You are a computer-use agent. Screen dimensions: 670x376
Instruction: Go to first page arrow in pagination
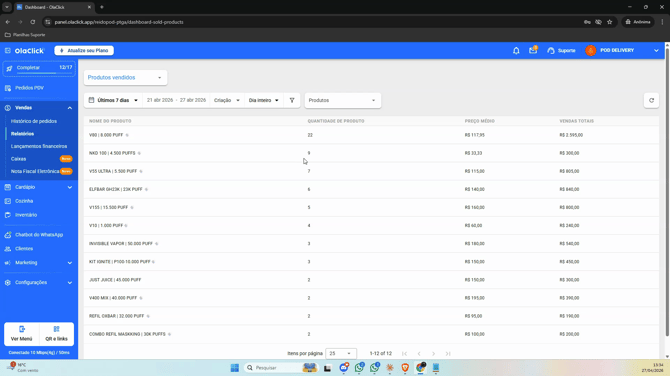tap(404, 354)
